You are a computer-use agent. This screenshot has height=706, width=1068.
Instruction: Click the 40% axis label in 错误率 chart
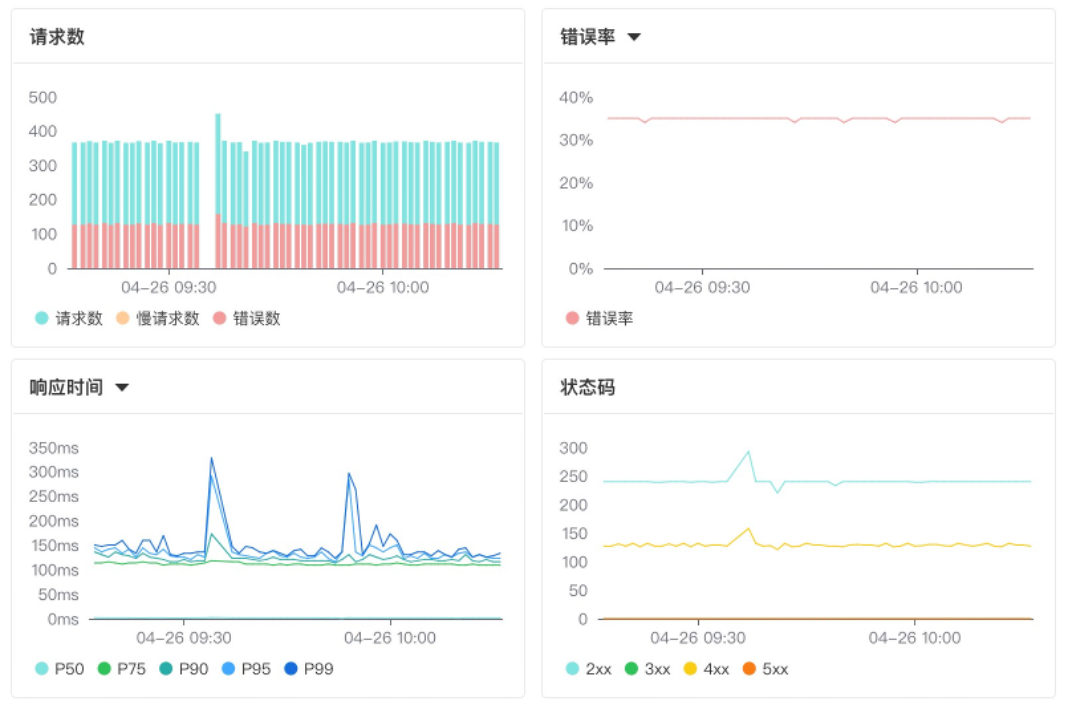(576, 97)
